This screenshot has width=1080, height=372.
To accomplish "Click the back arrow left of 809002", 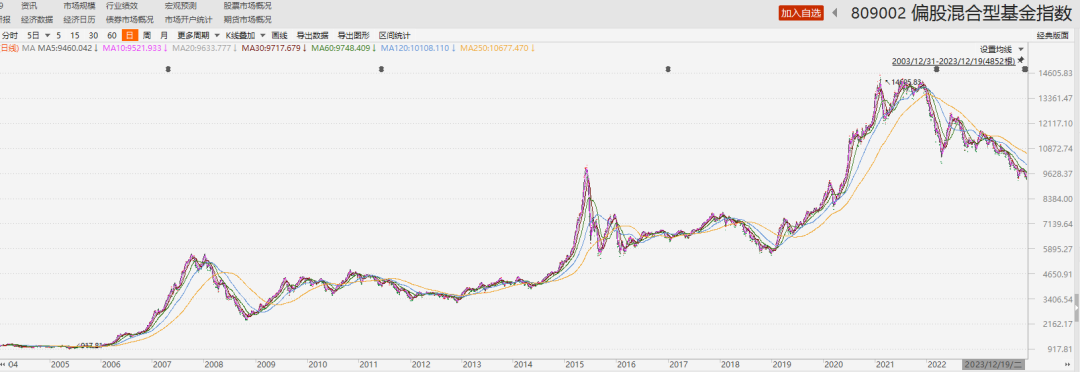I will 835,12.
